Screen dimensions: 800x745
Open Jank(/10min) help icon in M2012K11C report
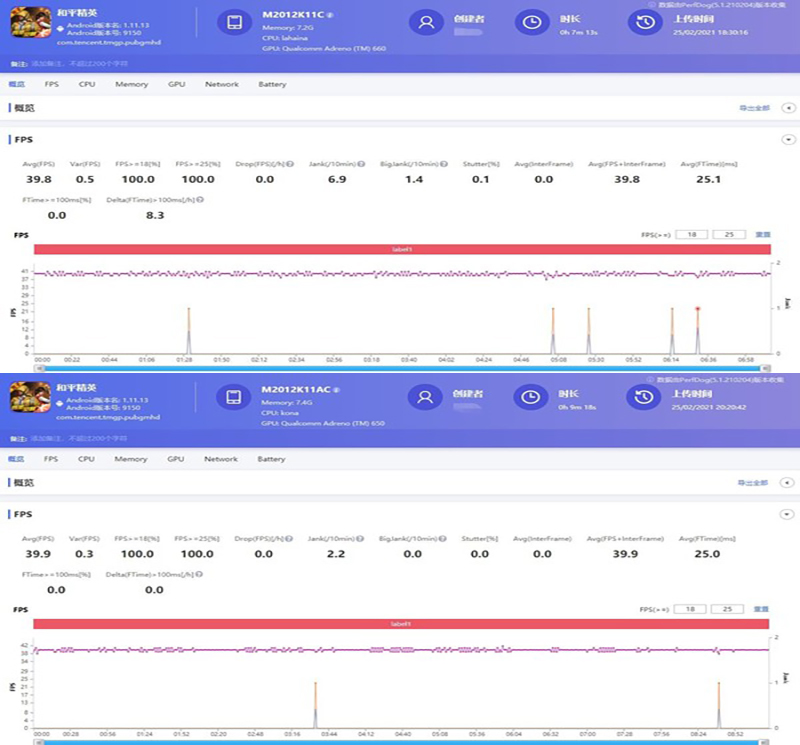point(361,164)
